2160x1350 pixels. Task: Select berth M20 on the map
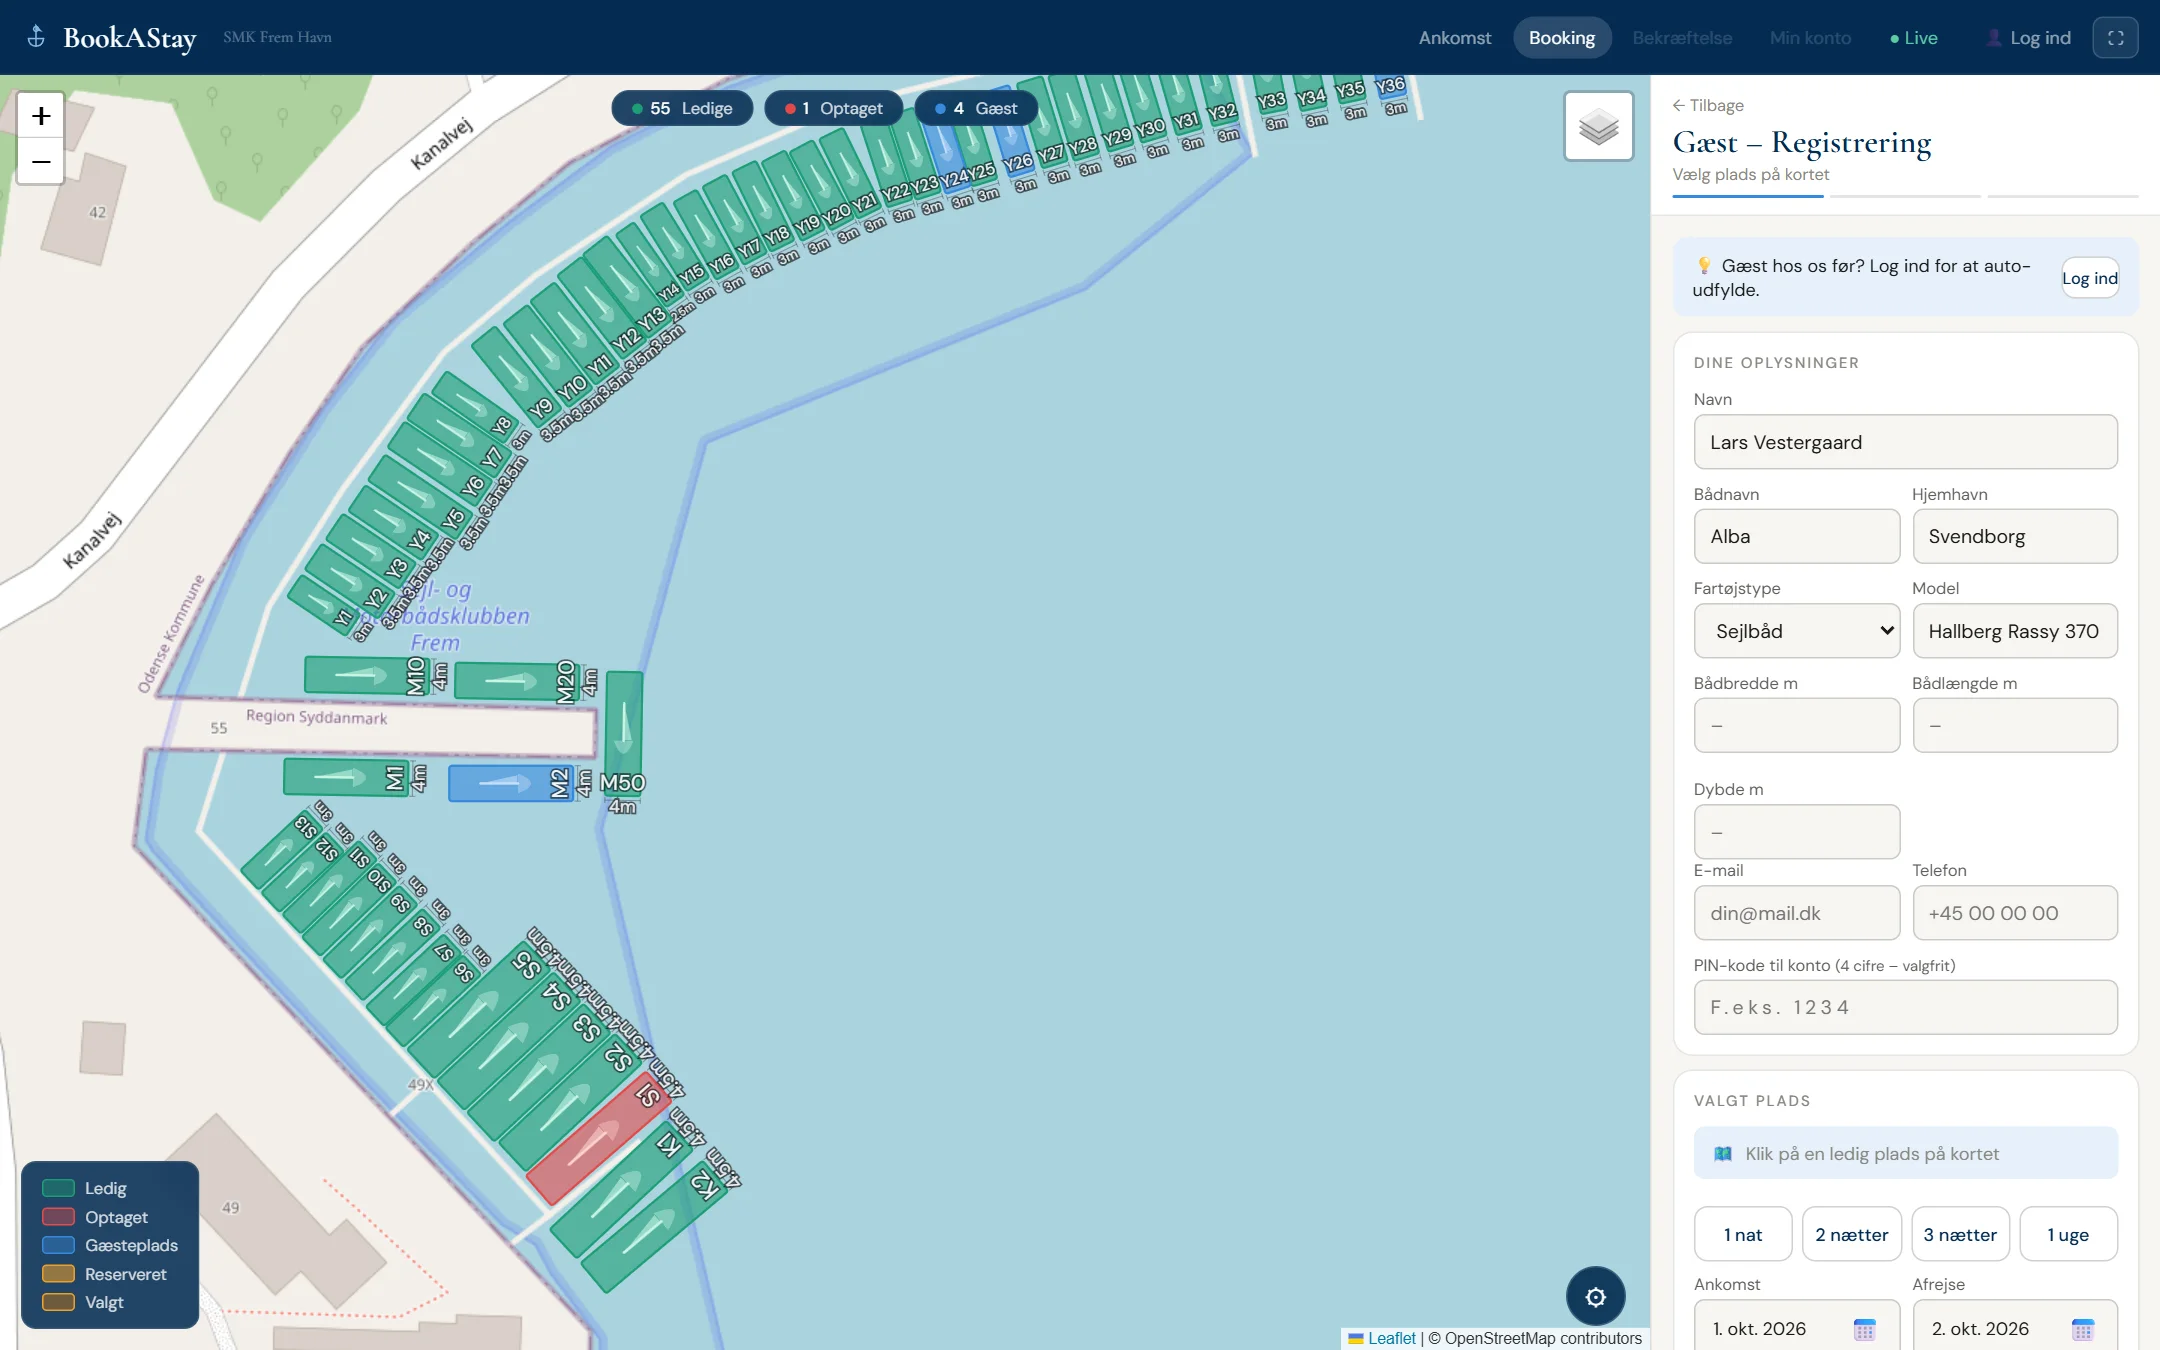click(x=516, y=681)
